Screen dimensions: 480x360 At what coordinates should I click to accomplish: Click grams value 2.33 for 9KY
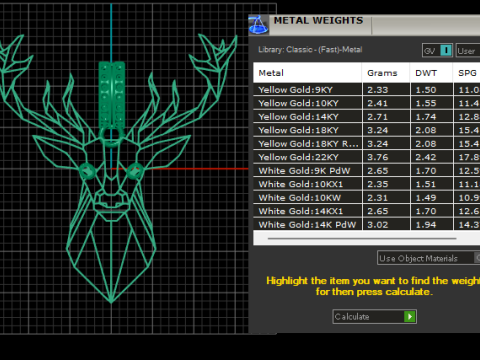378,90
